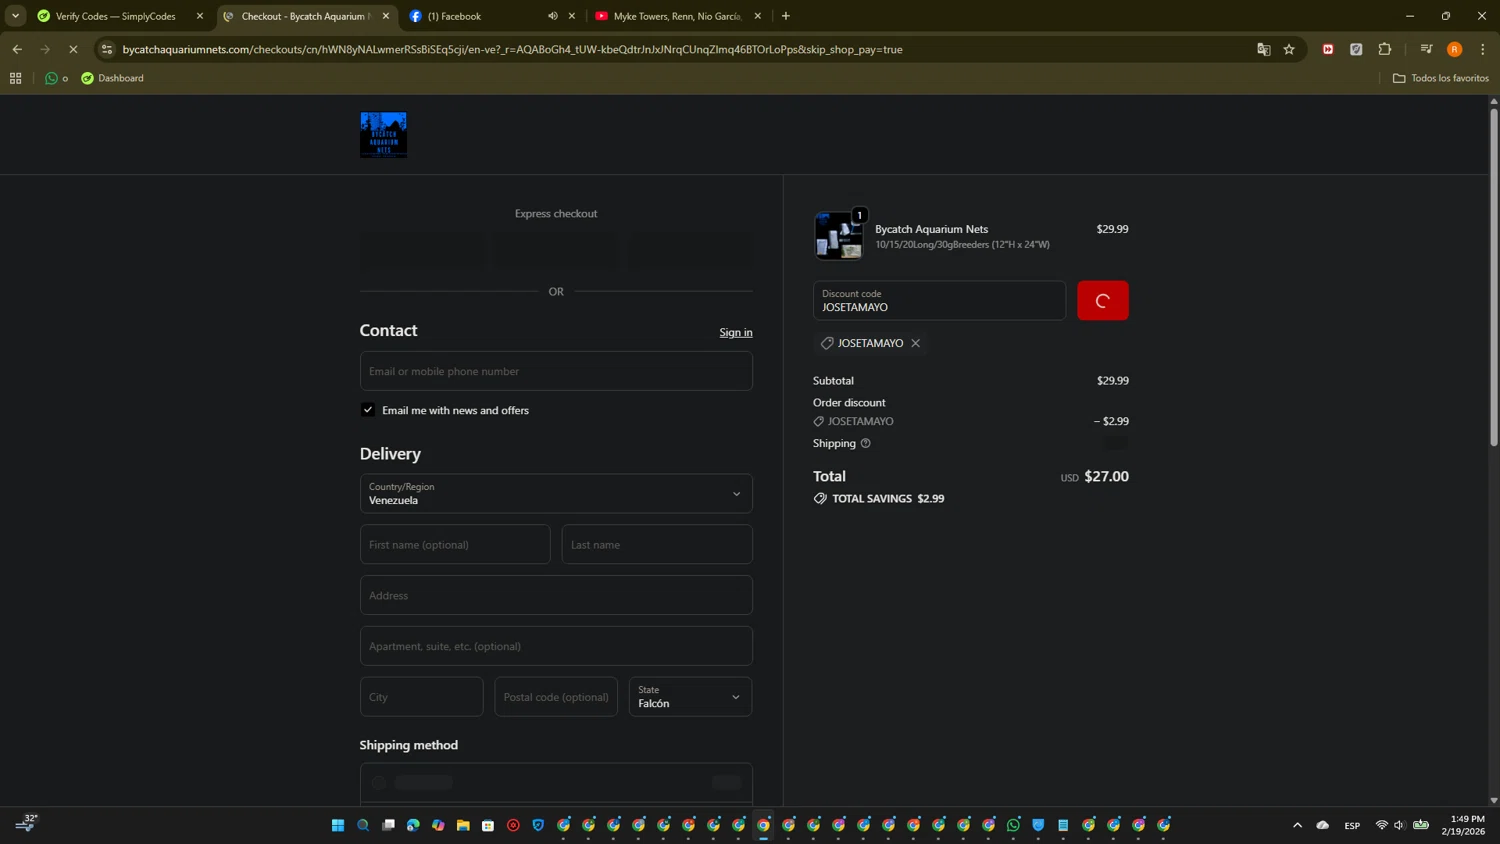Click the Bycatch Aquarium Nets store logo
This screenshot has width=1500, height=844.
(383, 135)
